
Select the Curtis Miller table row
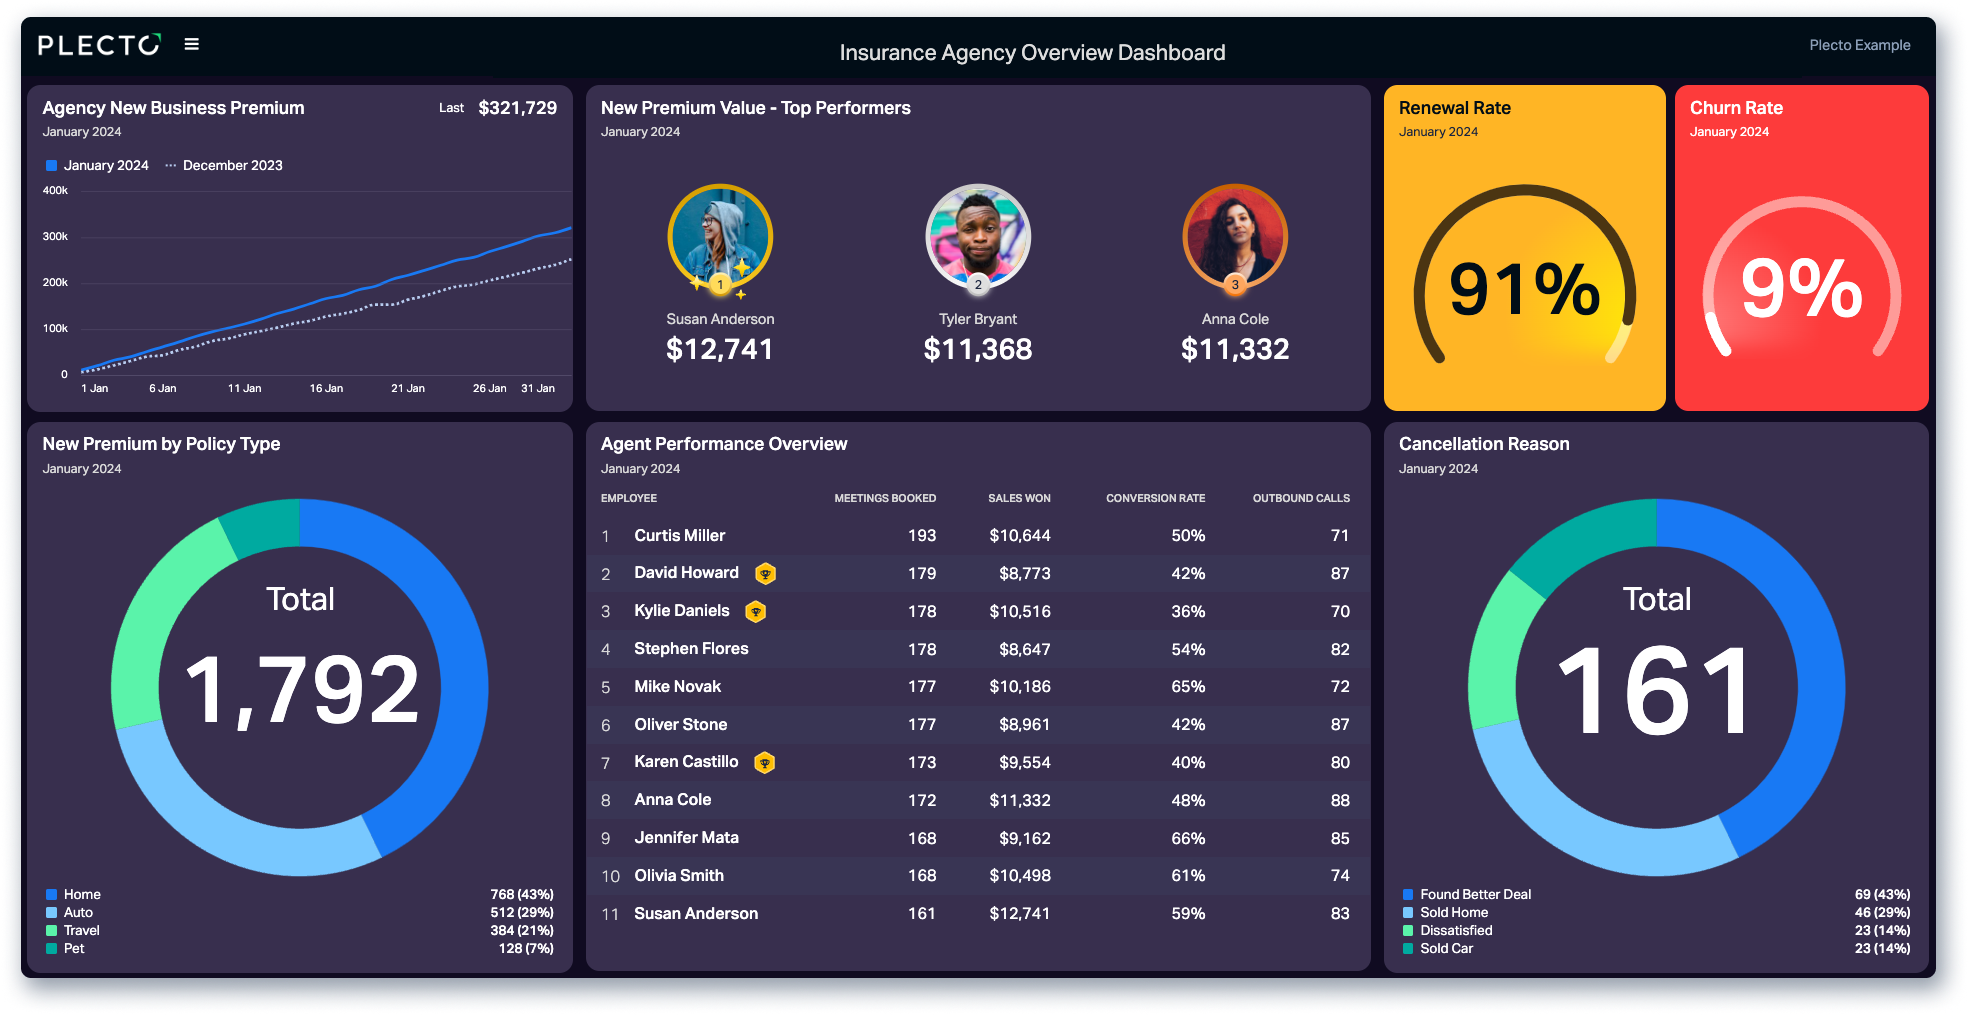pyautogui.click(x=978, y=536)
